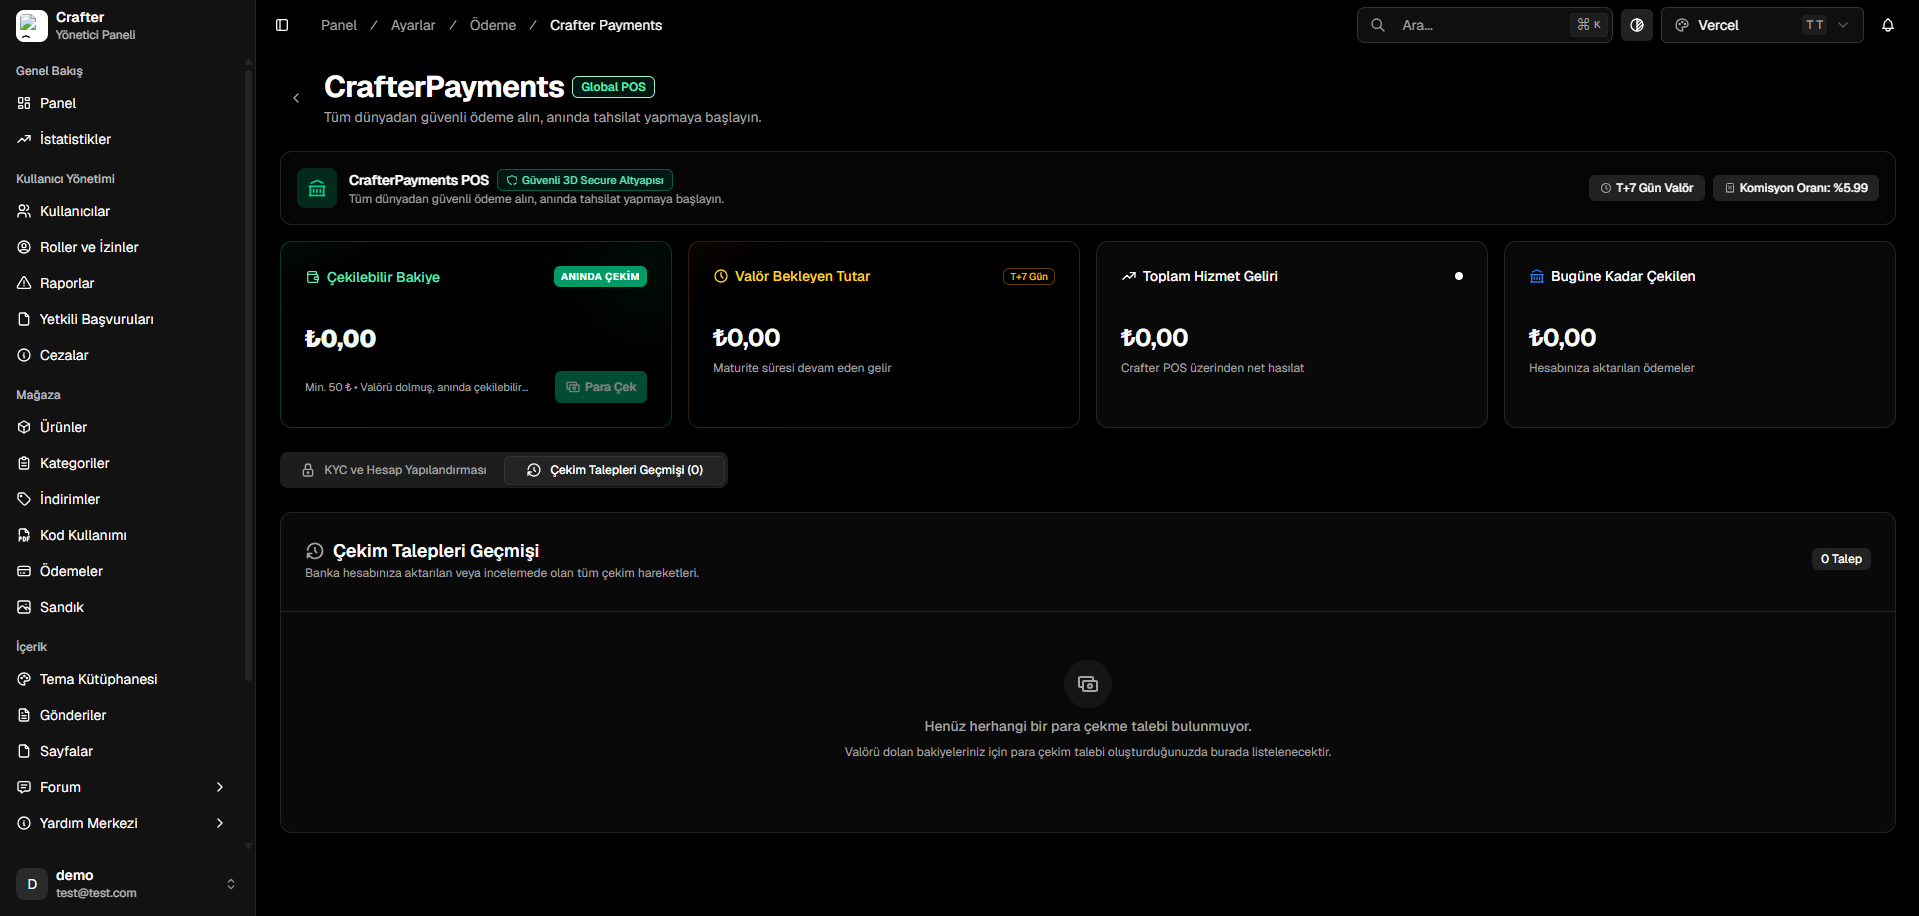Click the 0 Talep counter badge
Screen dimensions: 1919x916
click(x=1841, y=559)
